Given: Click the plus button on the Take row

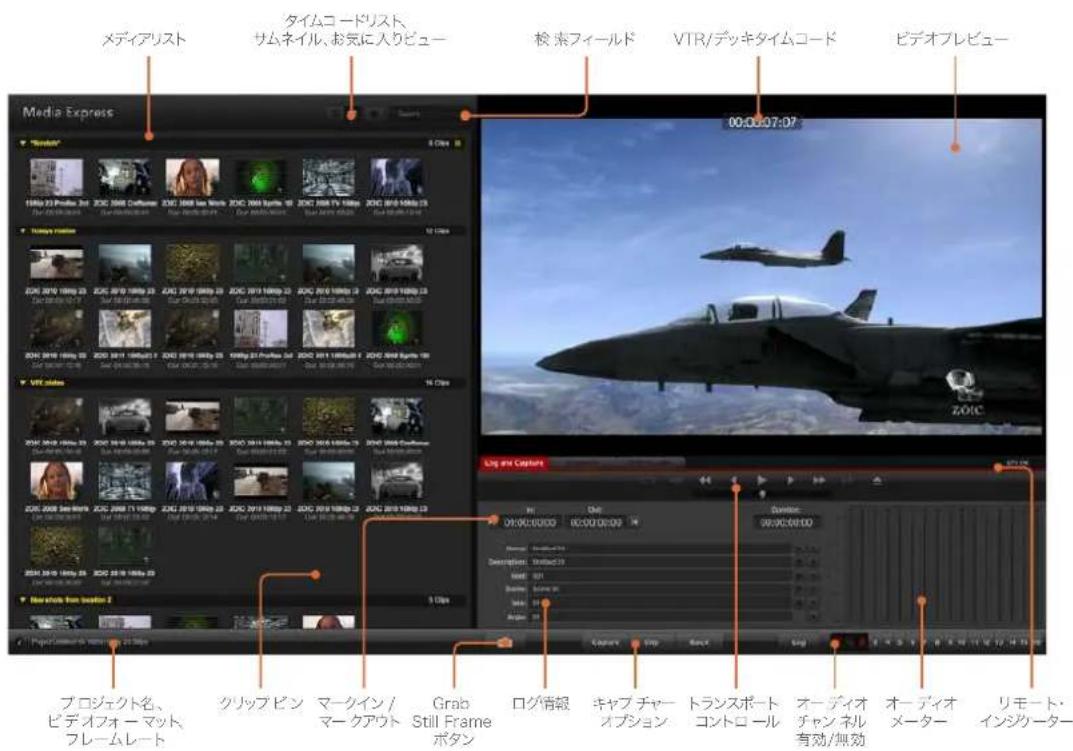Looking at the screenshot, I should tap(813, 603).
